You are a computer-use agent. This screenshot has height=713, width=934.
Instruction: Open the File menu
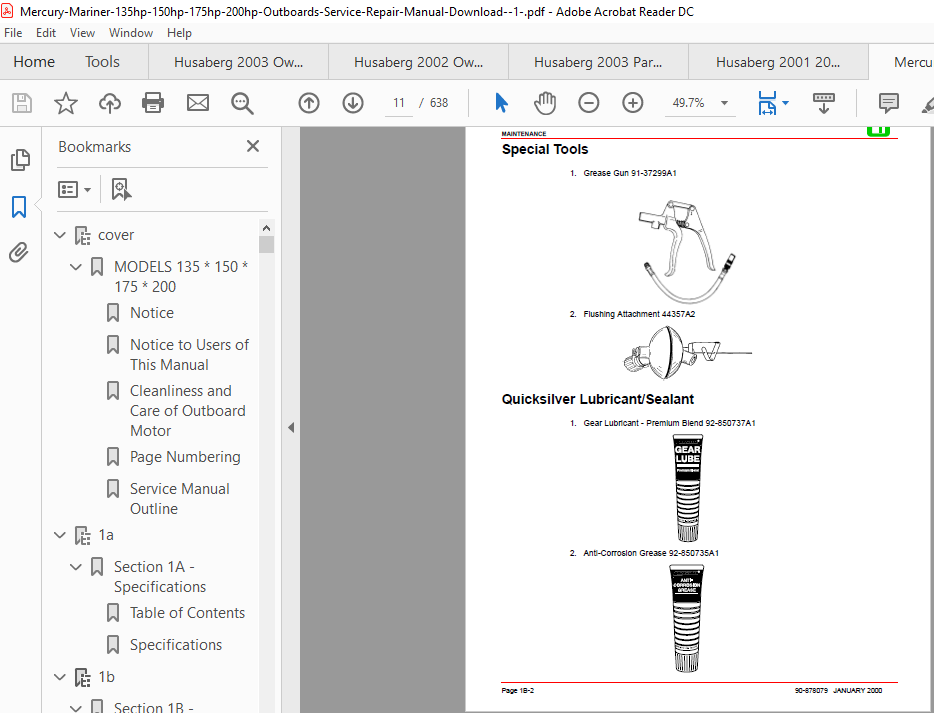13,33
